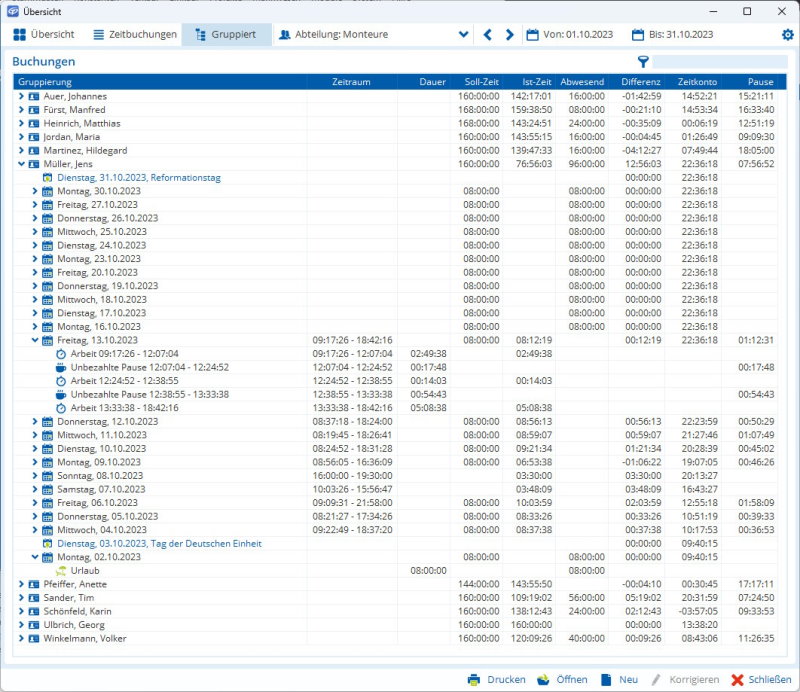This screenshot has height=692, width=800.
Task: Go to next month arrow
Action: (510, 35)
